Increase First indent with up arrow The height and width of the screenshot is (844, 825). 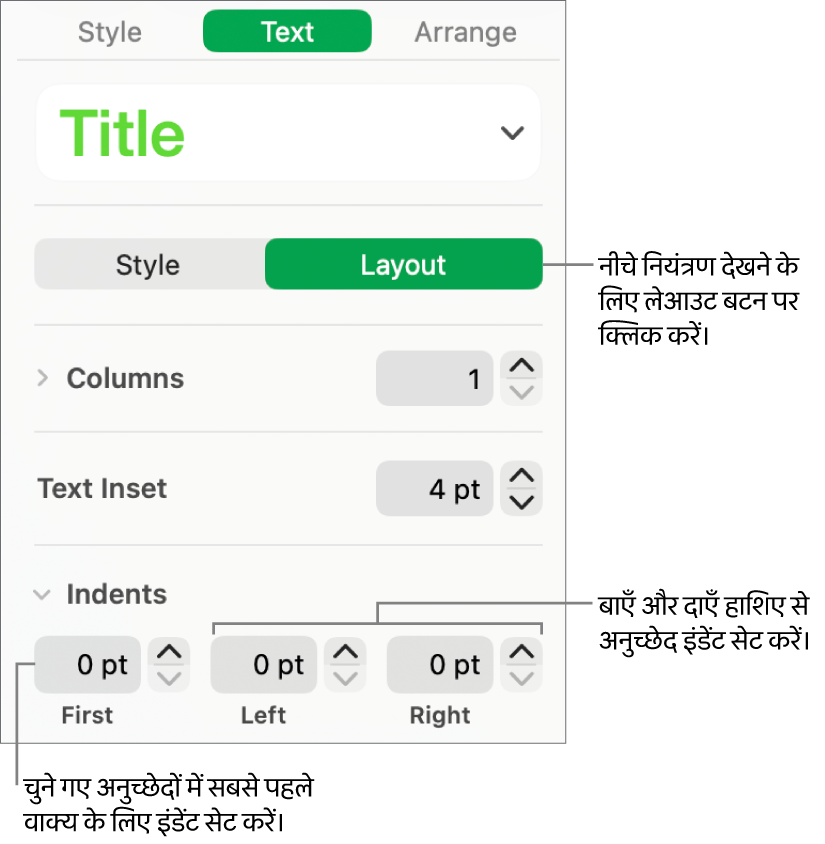point(169,652)
